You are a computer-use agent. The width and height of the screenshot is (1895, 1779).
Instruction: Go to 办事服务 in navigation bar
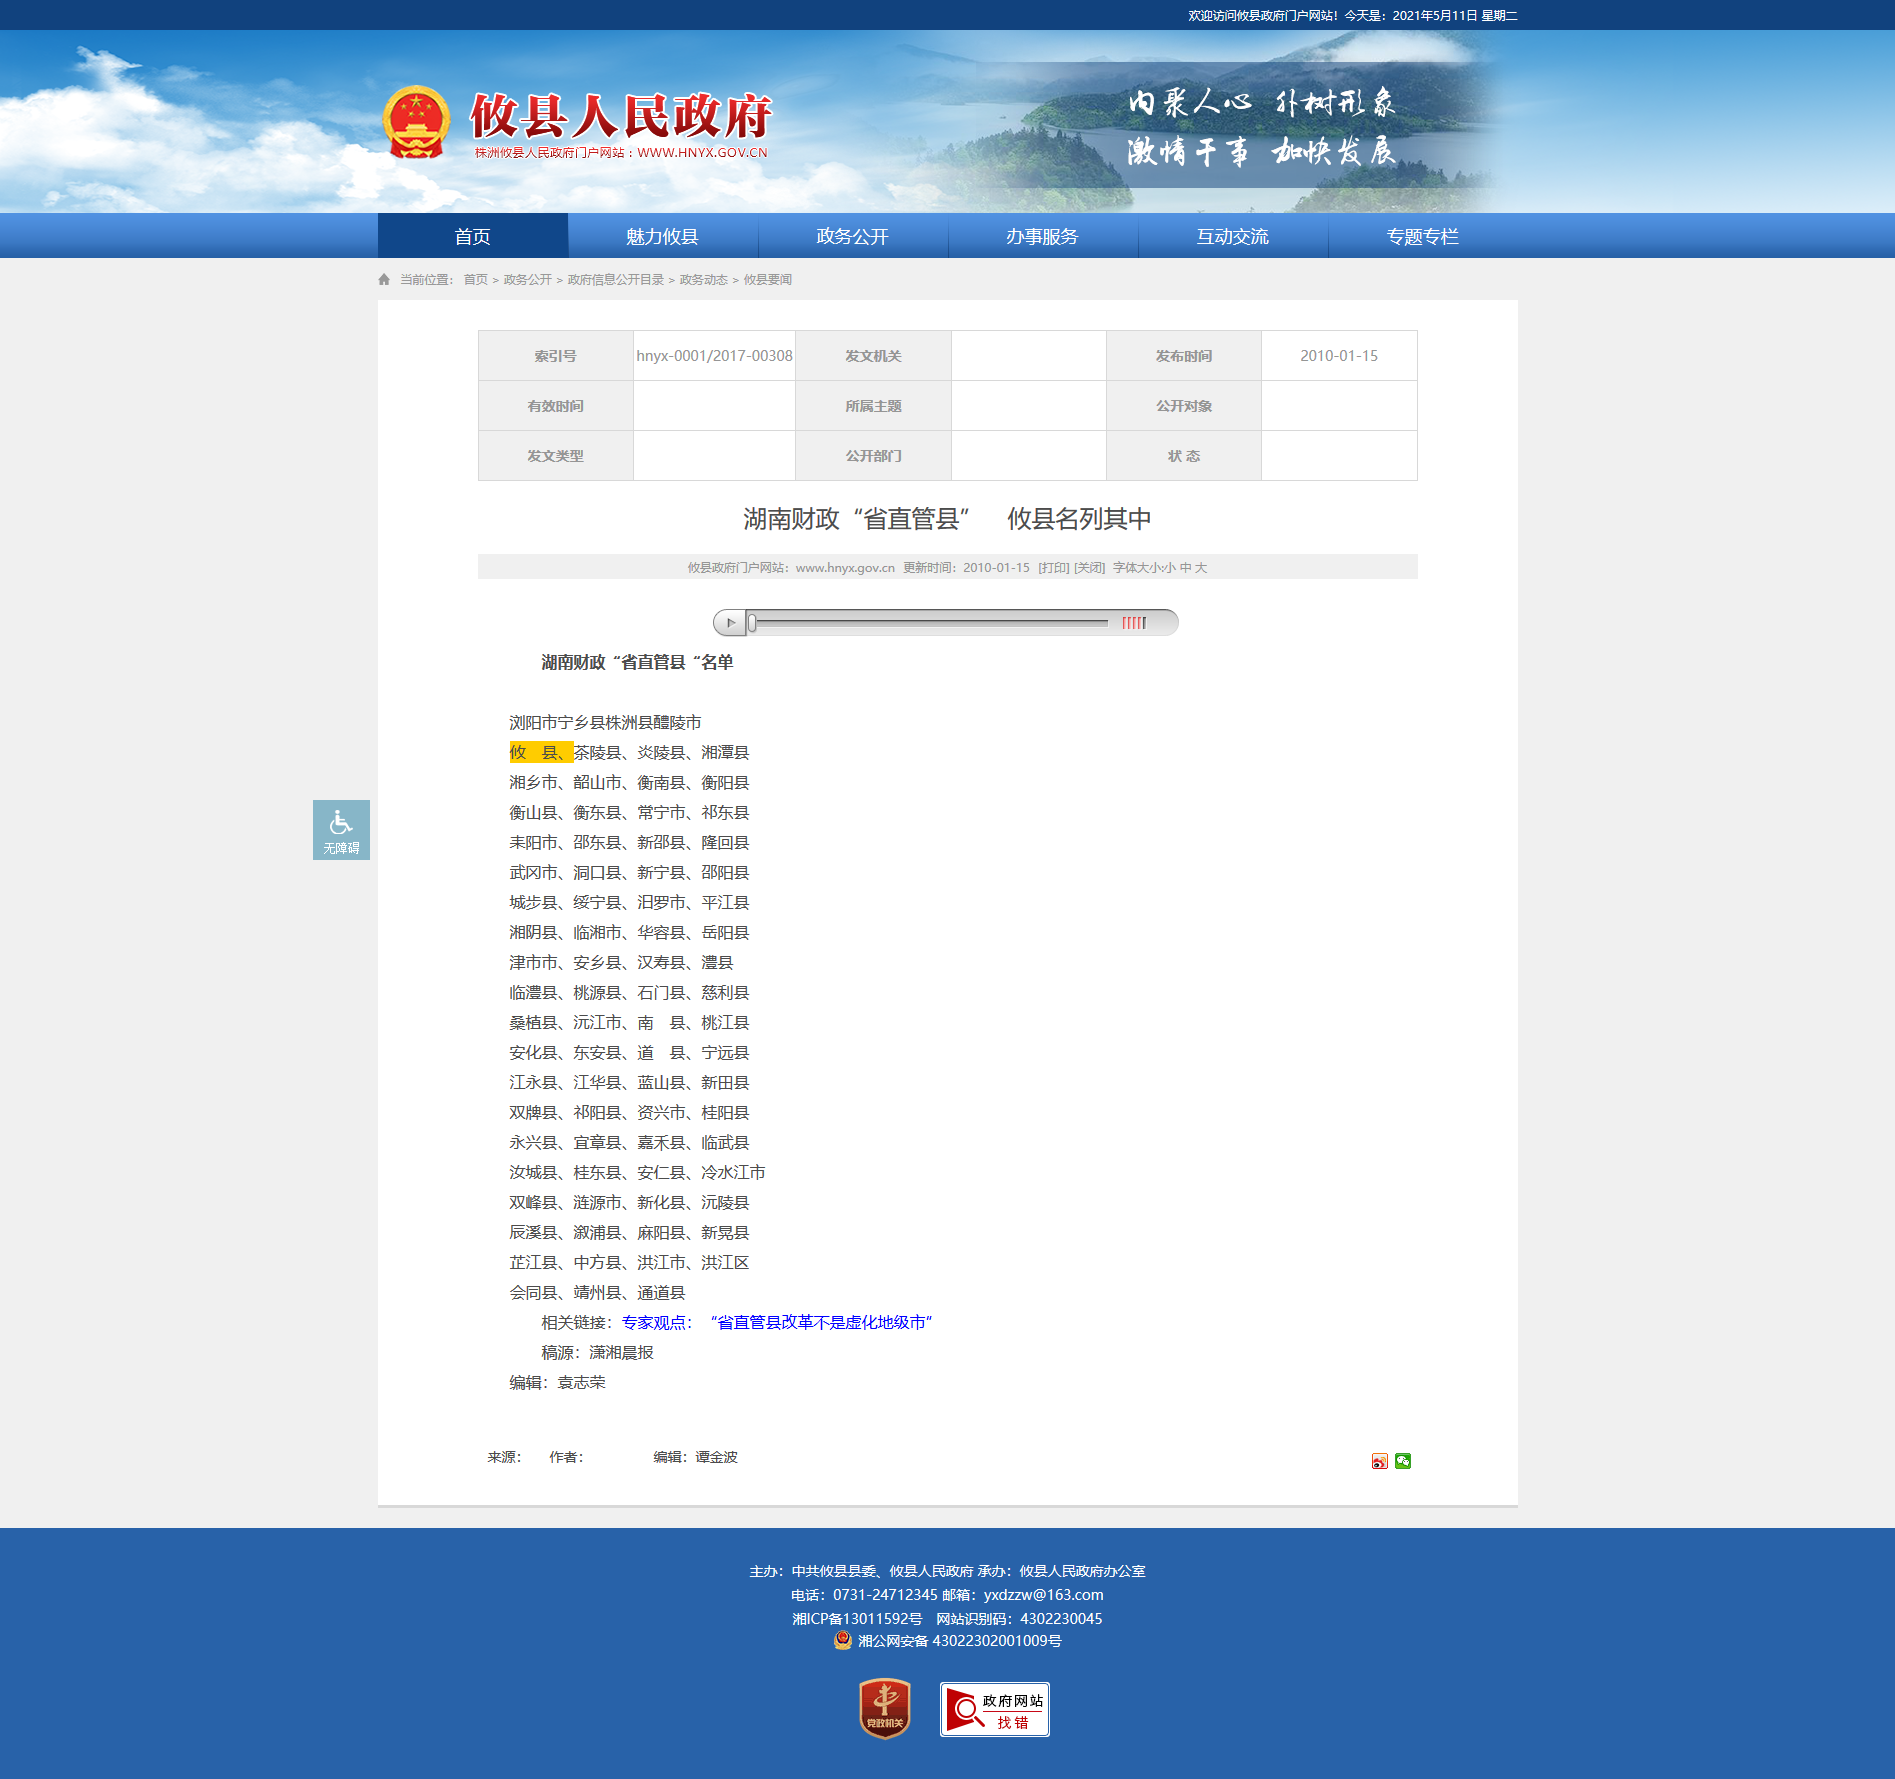point(1042,237)
